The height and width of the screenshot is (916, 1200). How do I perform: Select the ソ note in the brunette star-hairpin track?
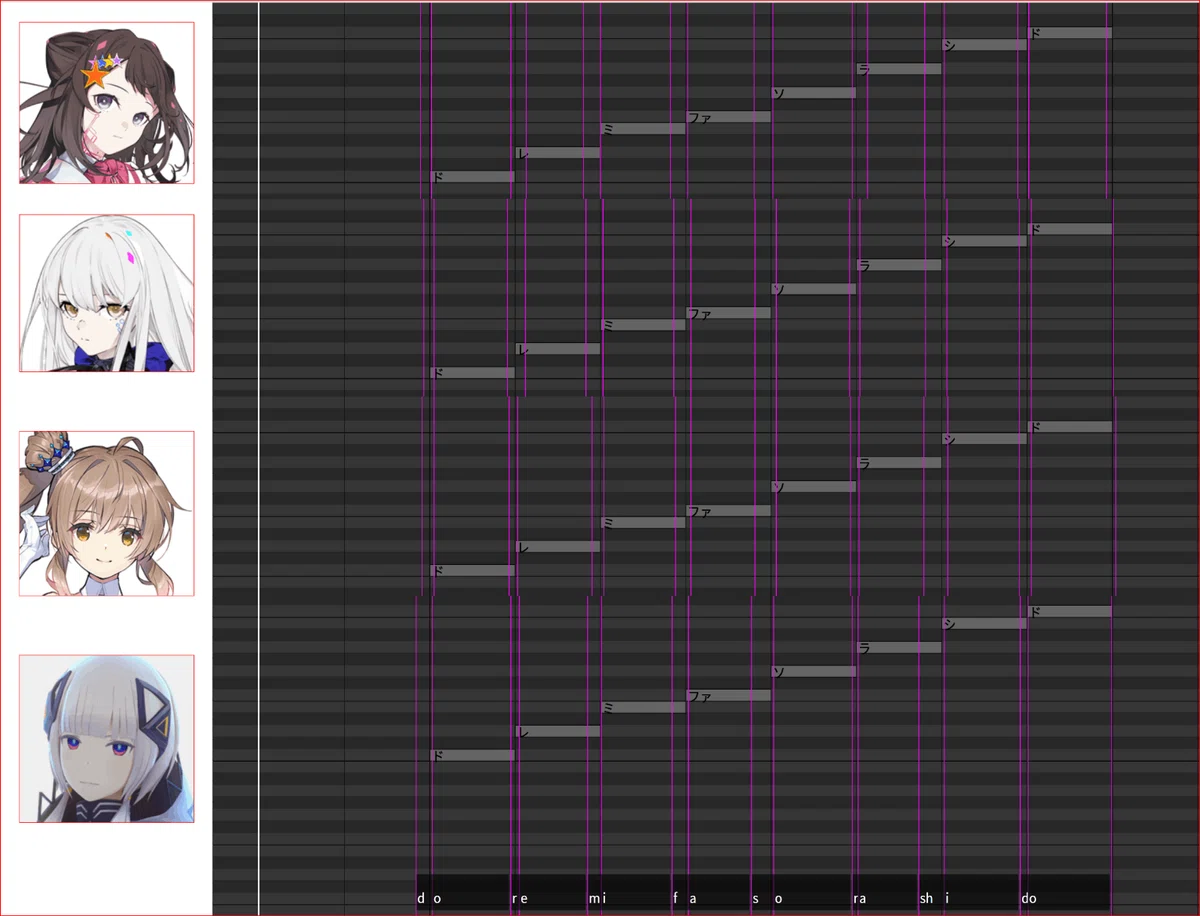coord(814,93)
